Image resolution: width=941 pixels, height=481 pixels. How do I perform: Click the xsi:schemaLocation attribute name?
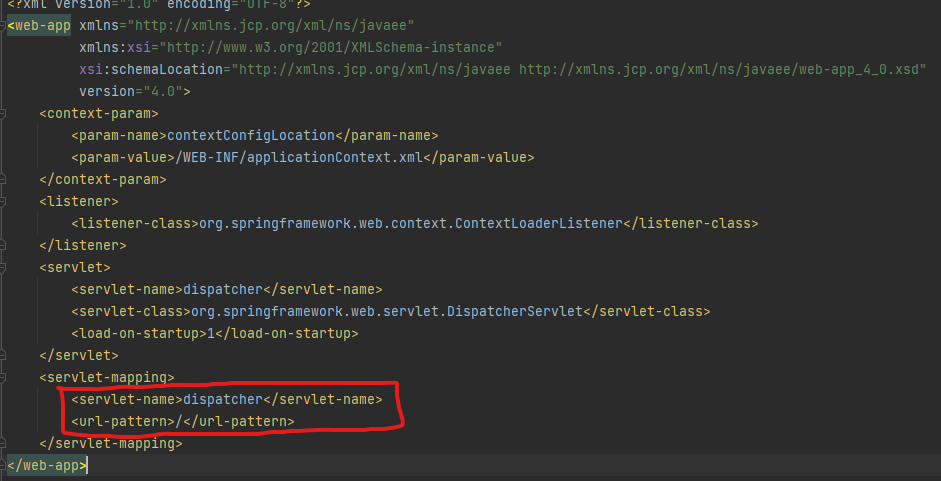pyautogui.click(x=151, y=70)
